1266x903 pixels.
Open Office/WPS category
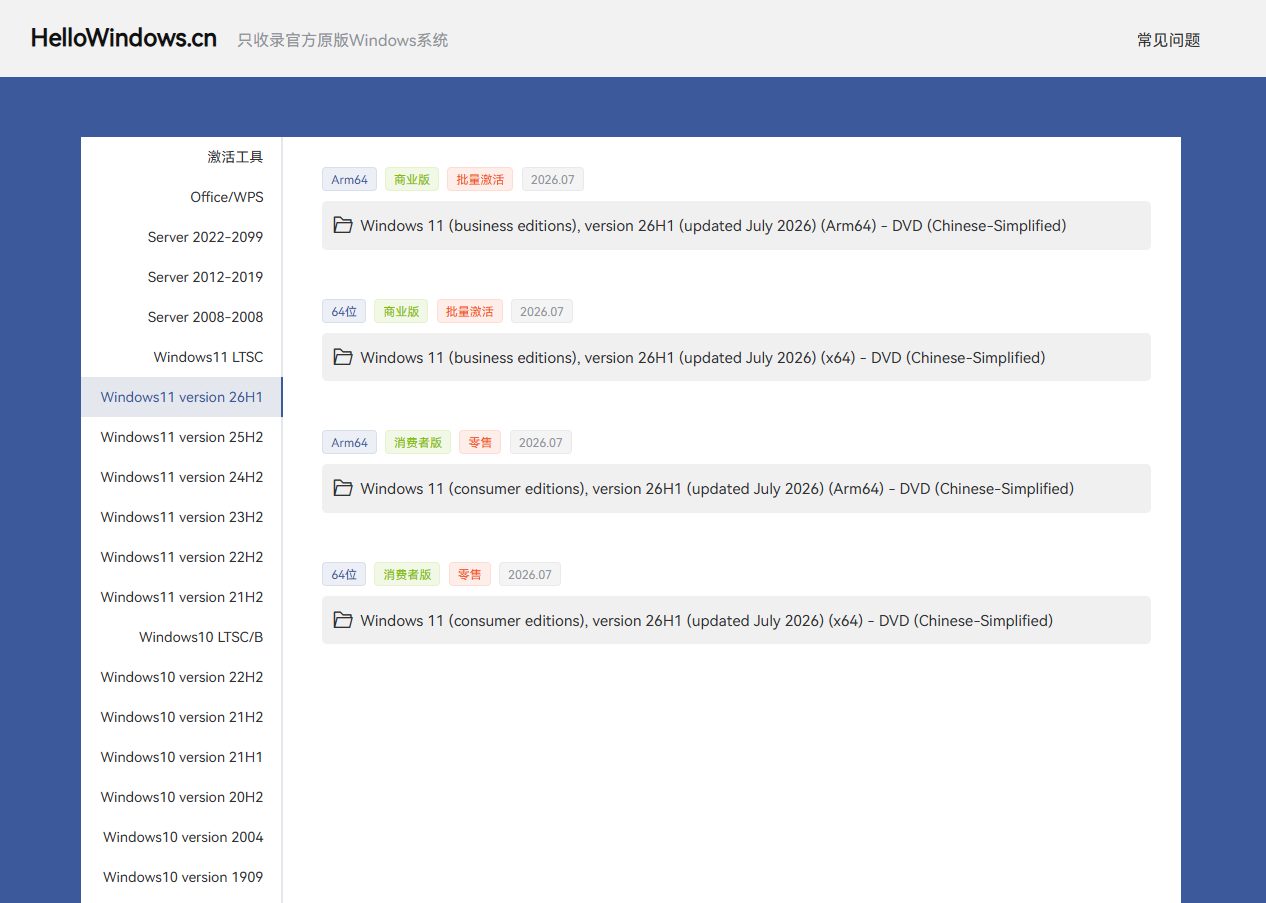[x=182, y=197]
